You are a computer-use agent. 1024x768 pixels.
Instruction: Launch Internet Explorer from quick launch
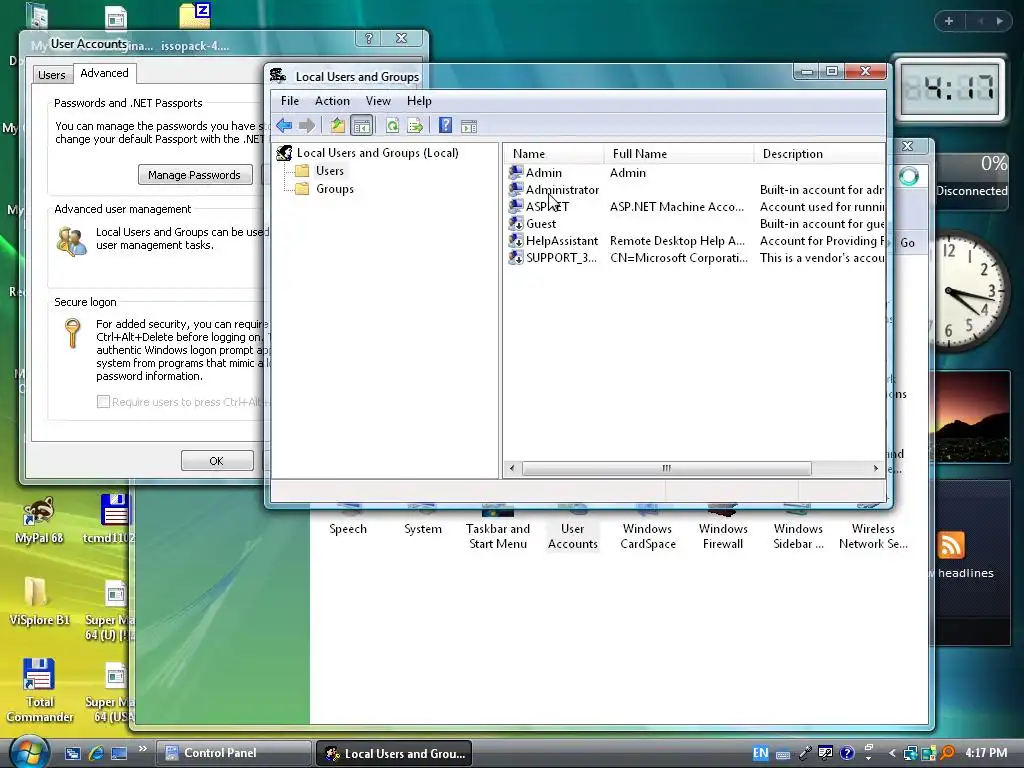pos(96,753)
